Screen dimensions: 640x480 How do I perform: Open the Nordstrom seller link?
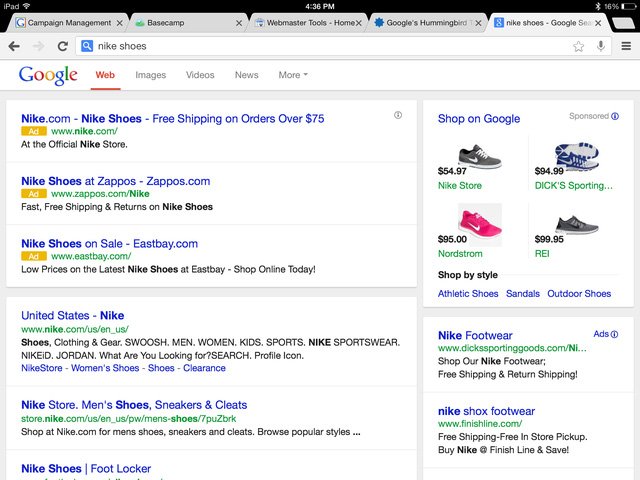(460, 254)
